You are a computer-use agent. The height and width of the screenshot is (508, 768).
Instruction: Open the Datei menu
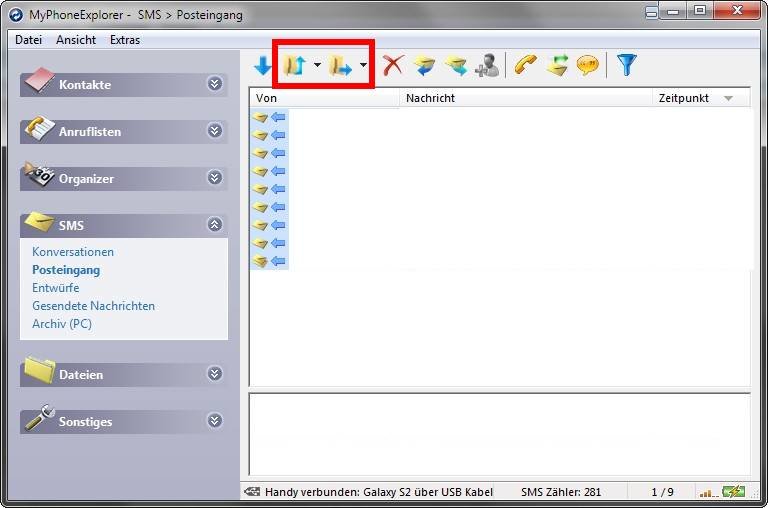click(x=28, y=40)
